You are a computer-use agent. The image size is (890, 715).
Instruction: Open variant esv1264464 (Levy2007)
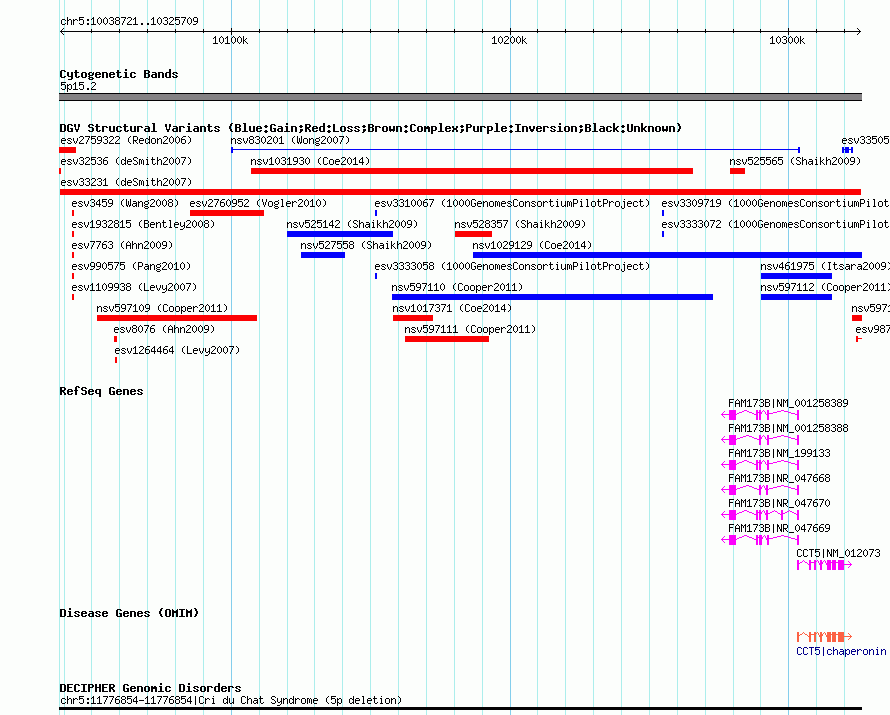pos(177,350)
